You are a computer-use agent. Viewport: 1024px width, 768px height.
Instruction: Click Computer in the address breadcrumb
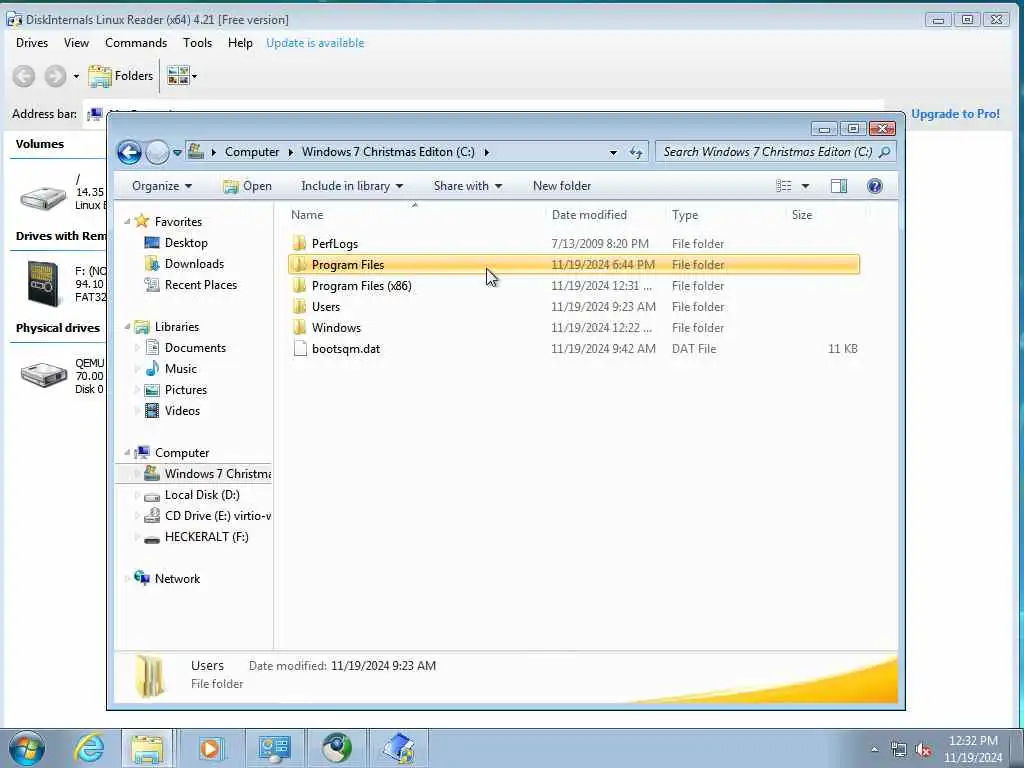click(x=252, y=152)
